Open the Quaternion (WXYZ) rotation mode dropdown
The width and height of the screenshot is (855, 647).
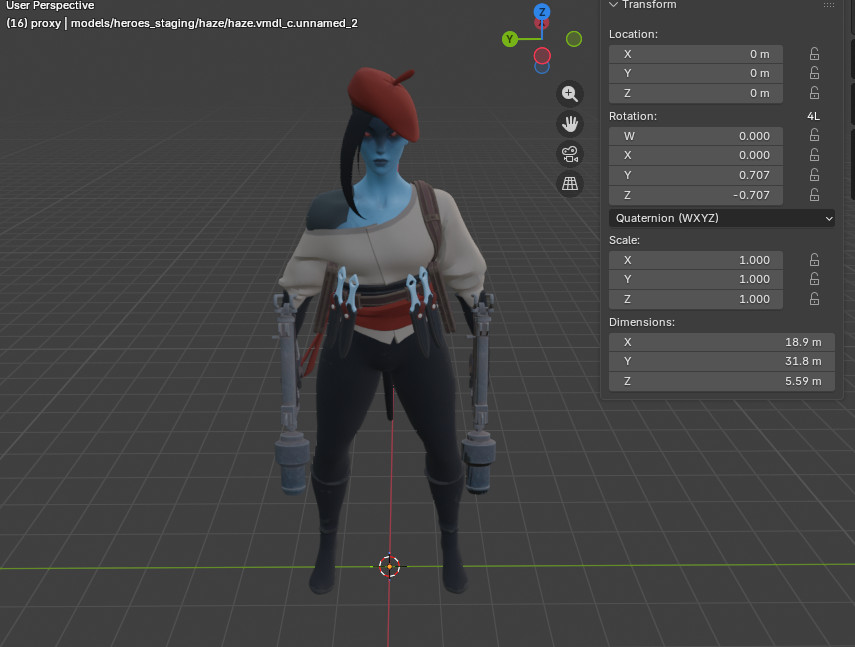tap(721, 218)
